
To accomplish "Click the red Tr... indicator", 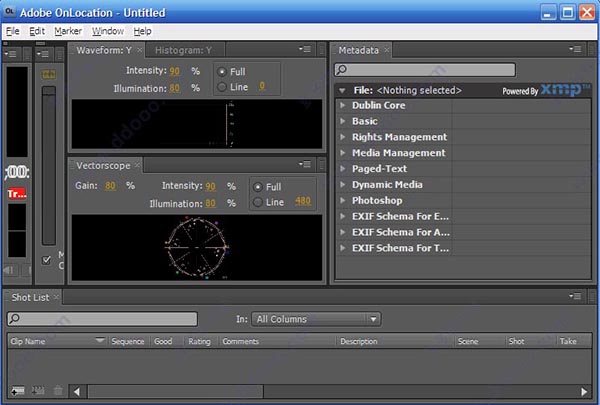I will (17, 194).
